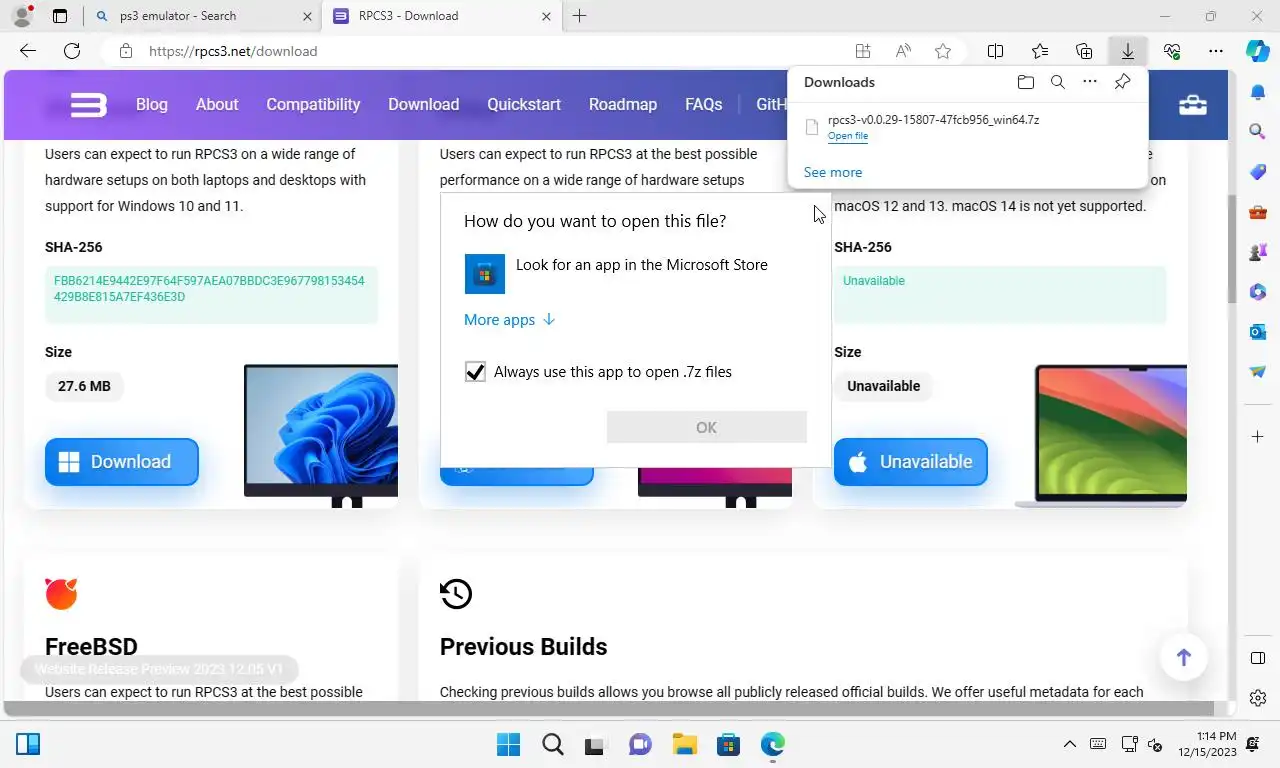Click the address bar URL
Screen dimensions: 1280x768
click(233, 51)
